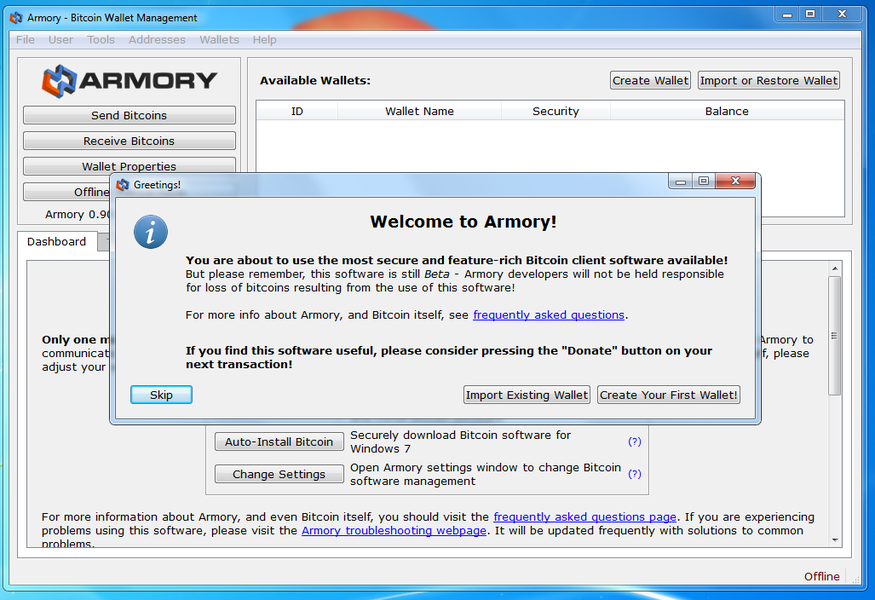Click the Change Settings button
875x600 pixels.
(279, 474)
